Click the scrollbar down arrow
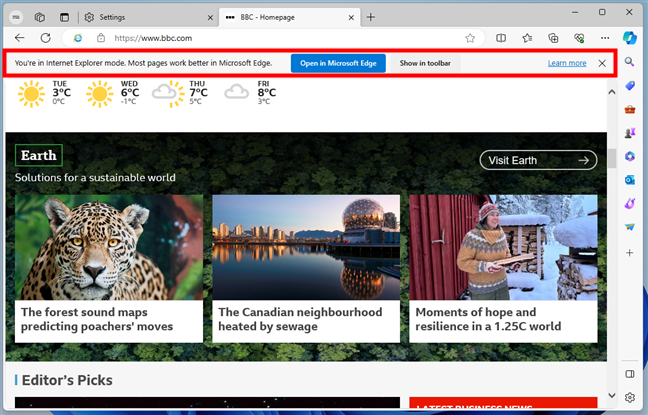Screen dimensions: 648x415 tap(612, 396)
